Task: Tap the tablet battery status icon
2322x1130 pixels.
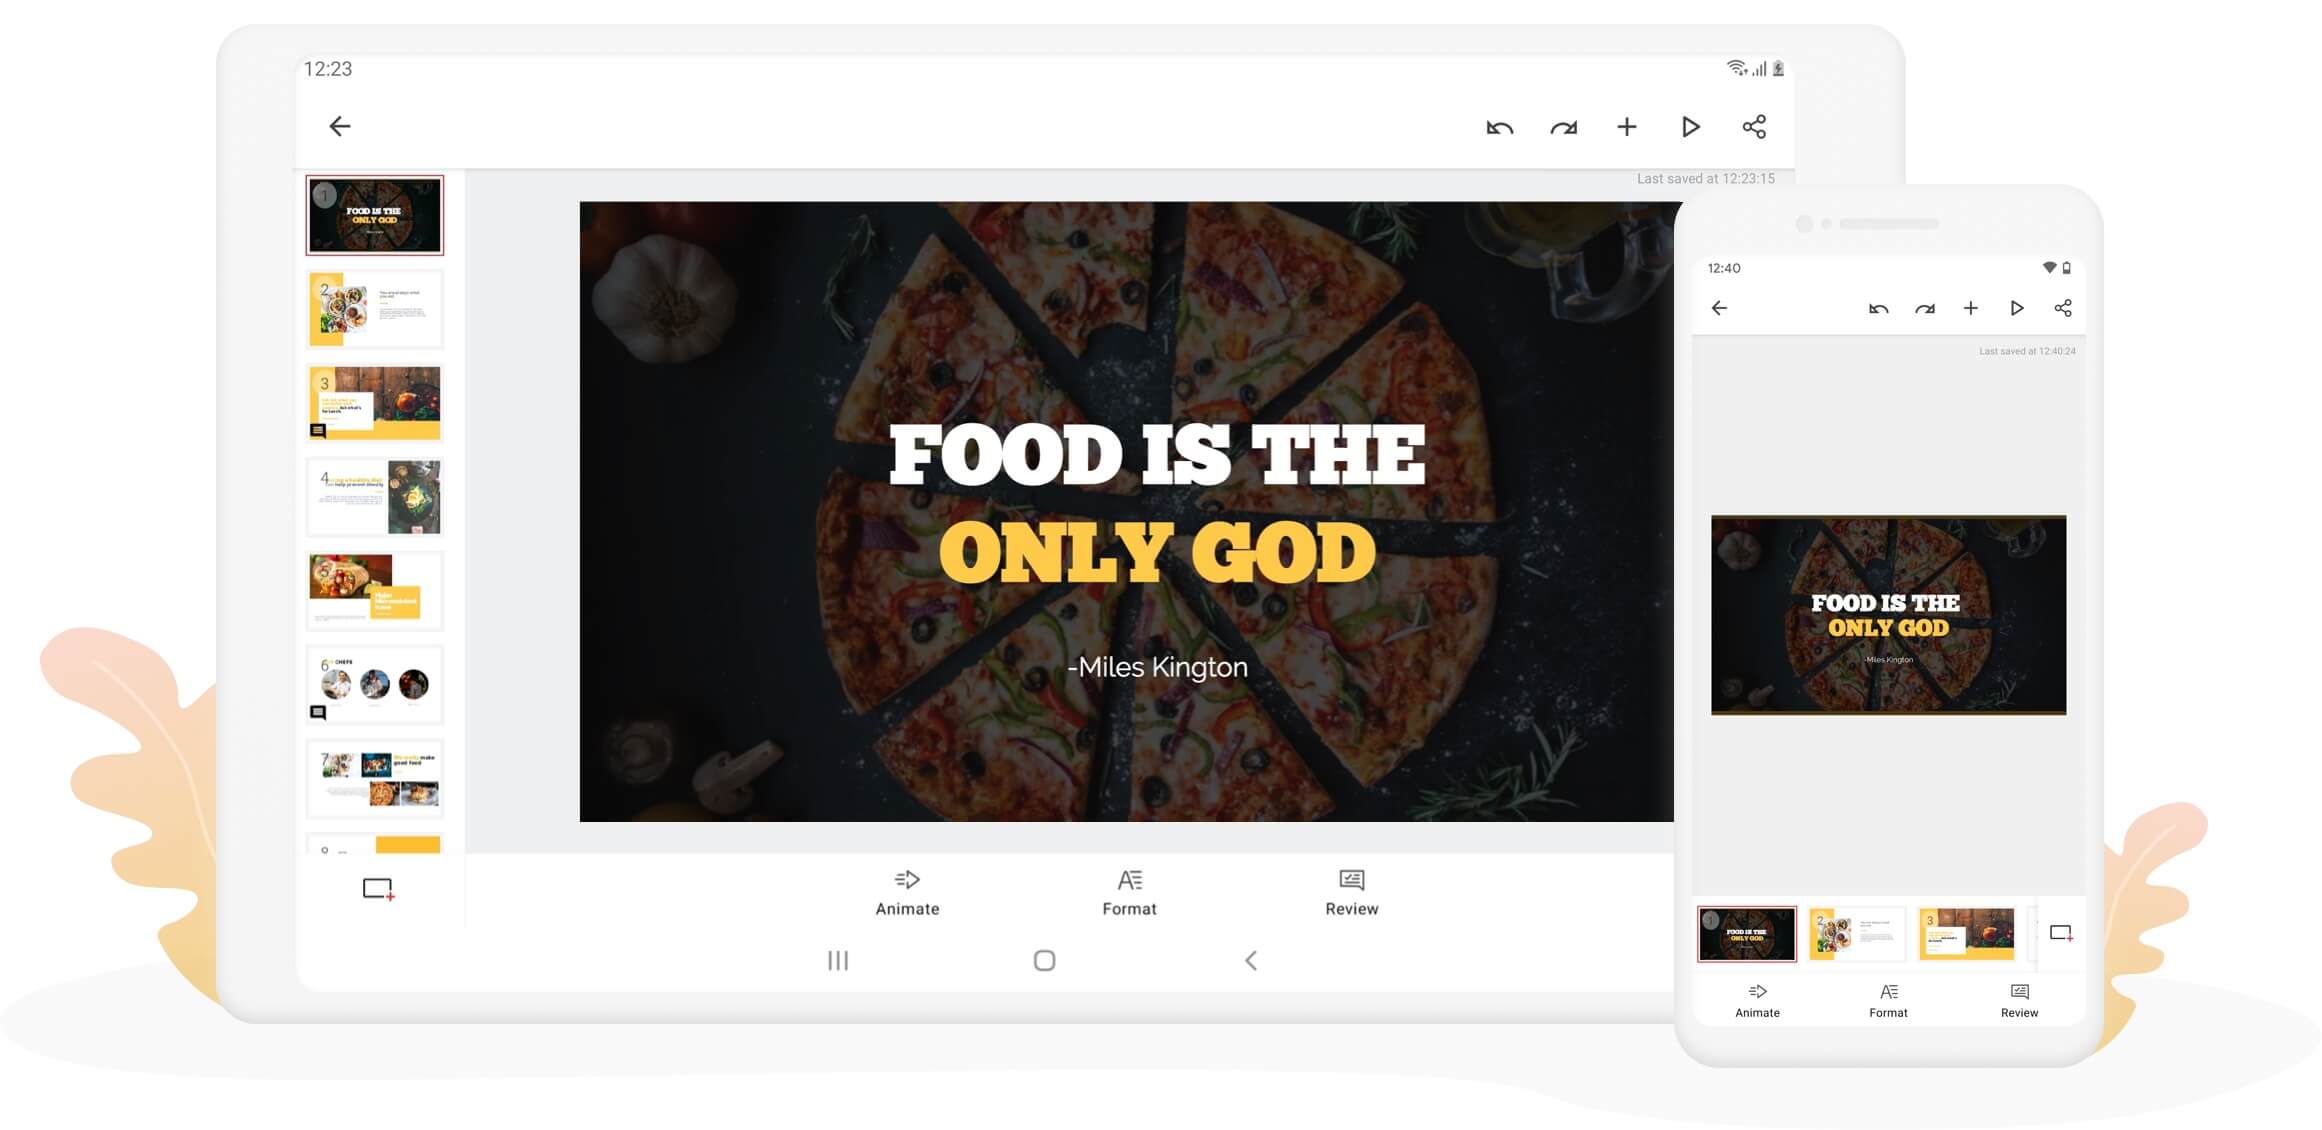Action: pos(1778,68)
